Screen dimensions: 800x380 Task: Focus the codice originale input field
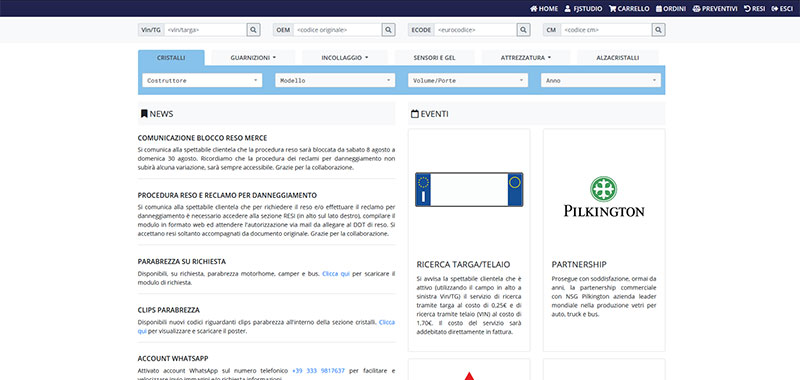point(338,30)
